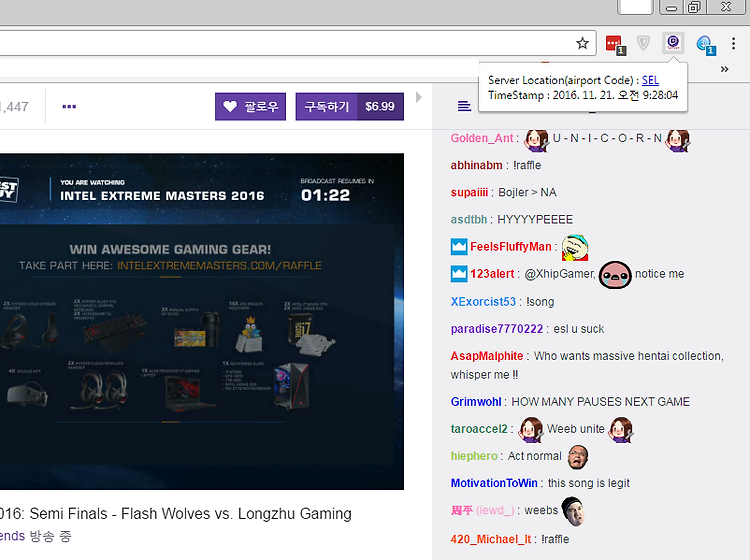This screenshot has height=560, width=750.
Task: Click the 'esl u suck' chat message
Action: (x=579, y=329)
